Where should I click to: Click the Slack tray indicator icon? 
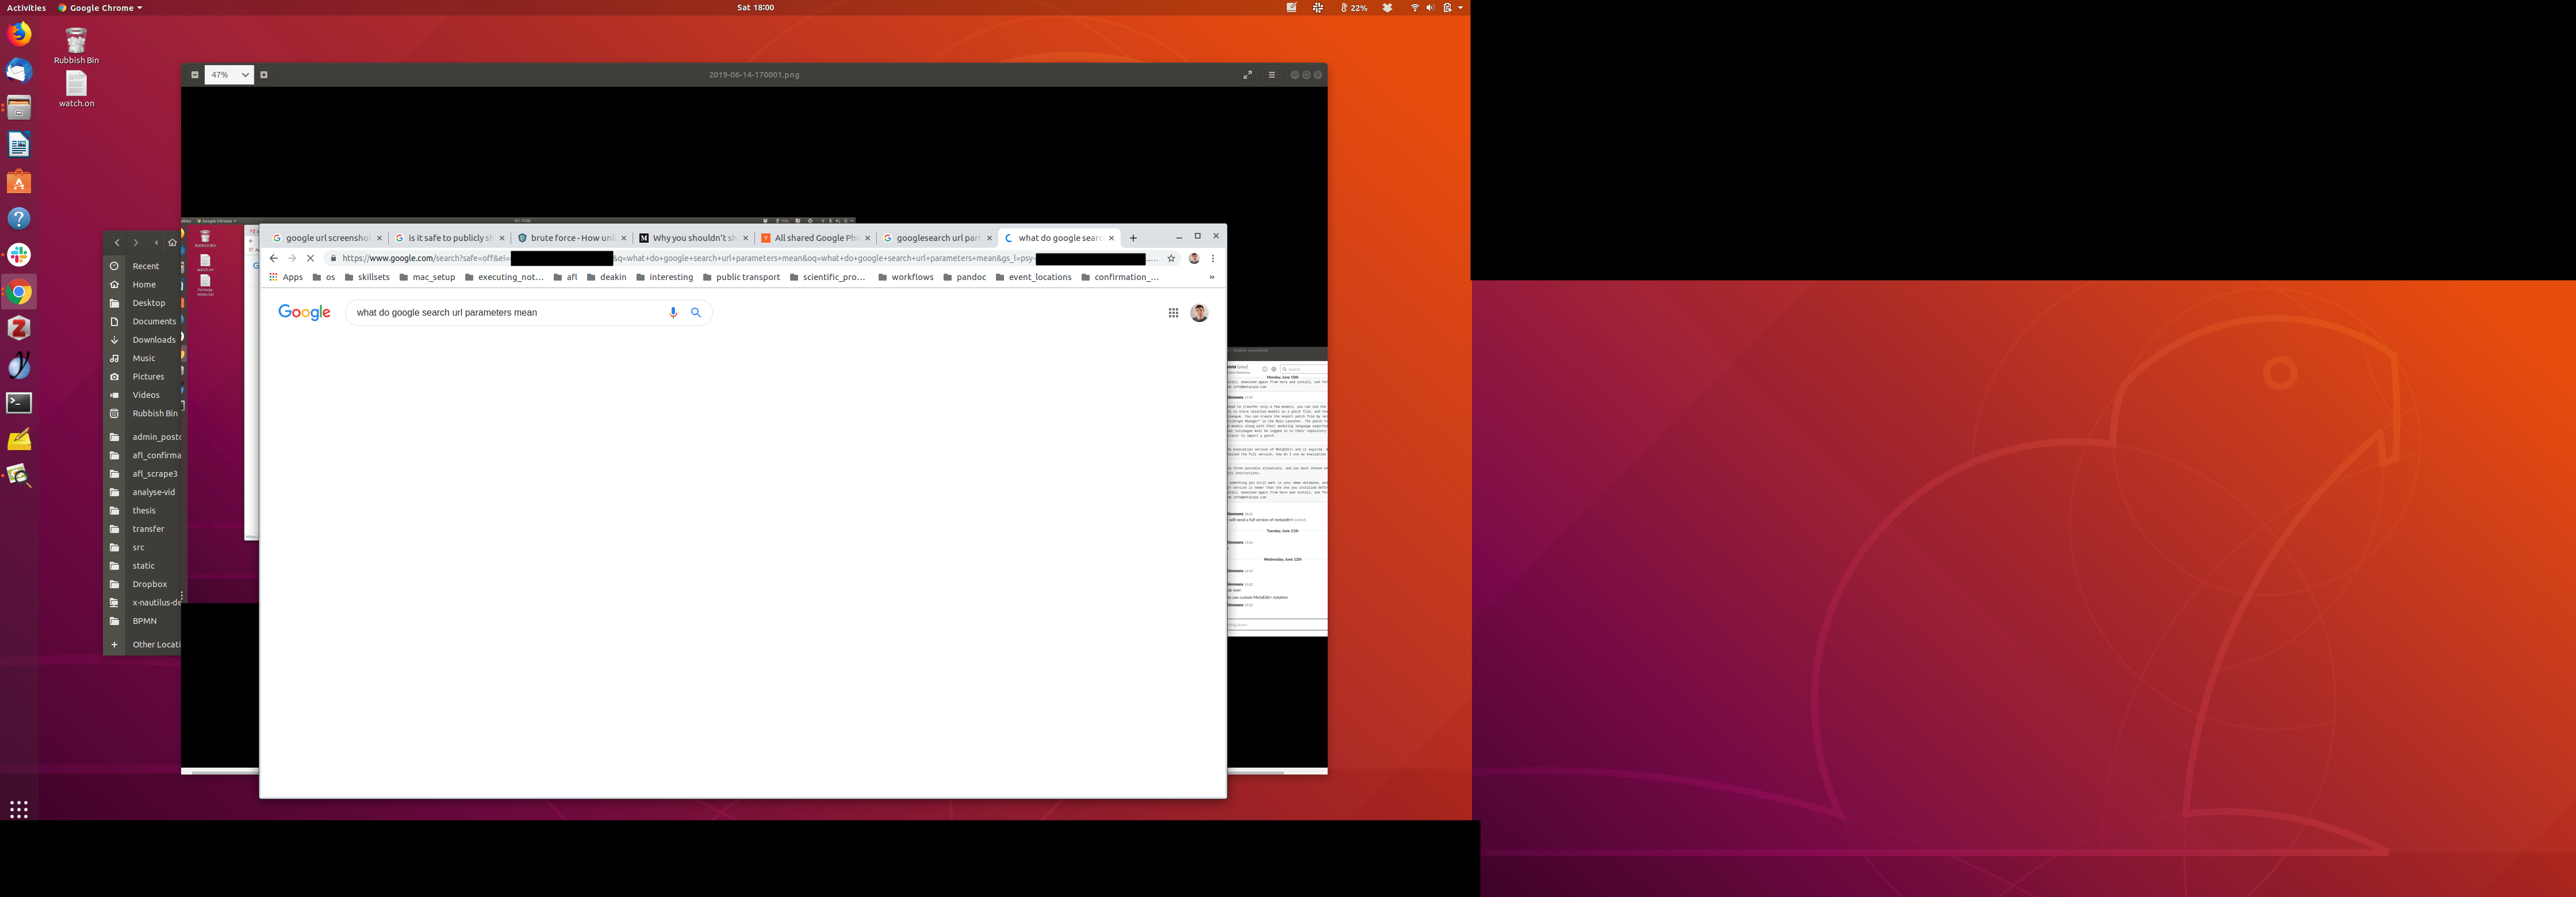click(x=1318, y=8)
